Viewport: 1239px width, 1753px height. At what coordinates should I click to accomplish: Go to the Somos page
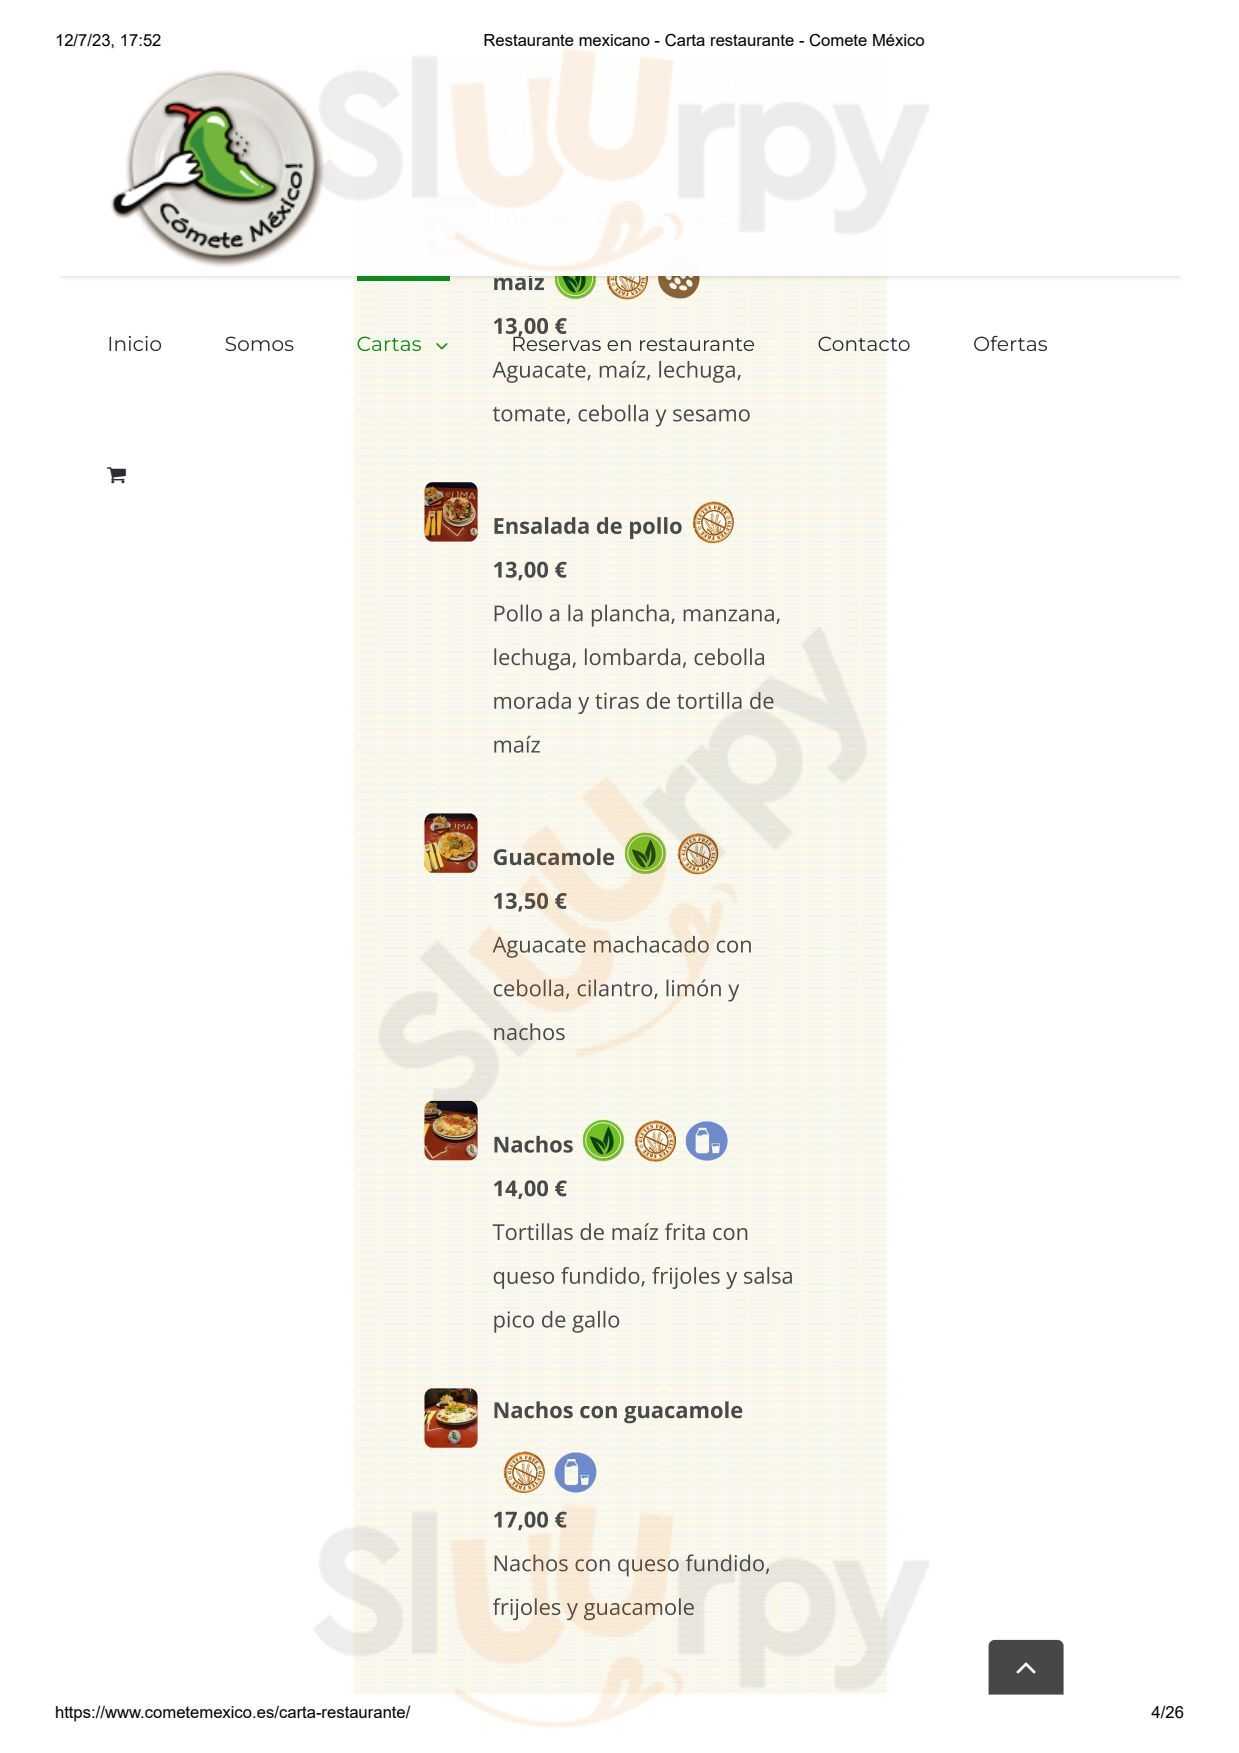[259, 344]
